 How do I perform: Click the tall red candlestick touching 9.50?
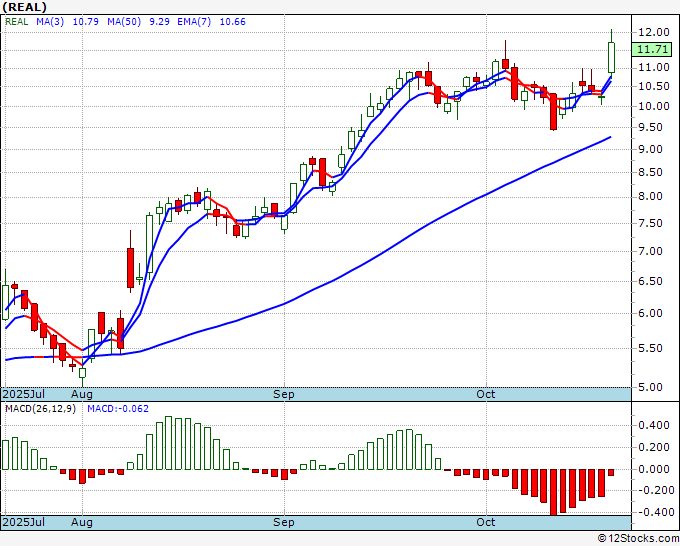click(x=553, y=111)
